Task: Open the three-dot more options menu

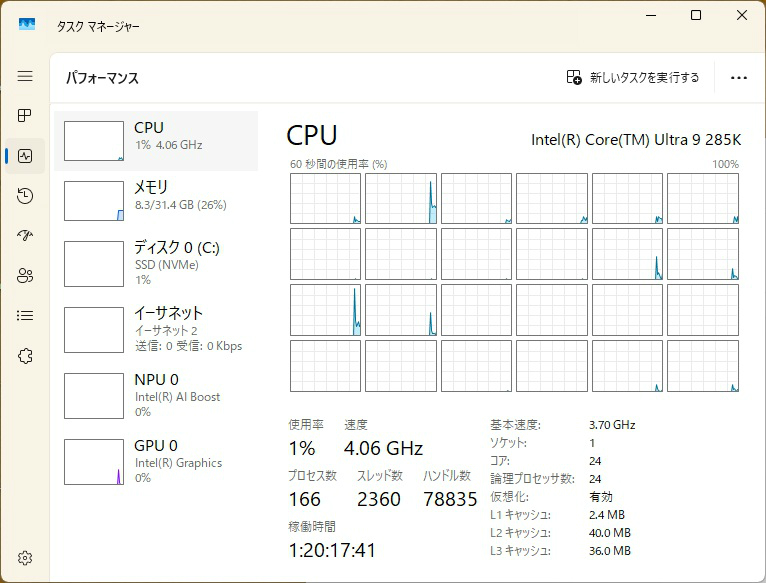Action: 739,77
